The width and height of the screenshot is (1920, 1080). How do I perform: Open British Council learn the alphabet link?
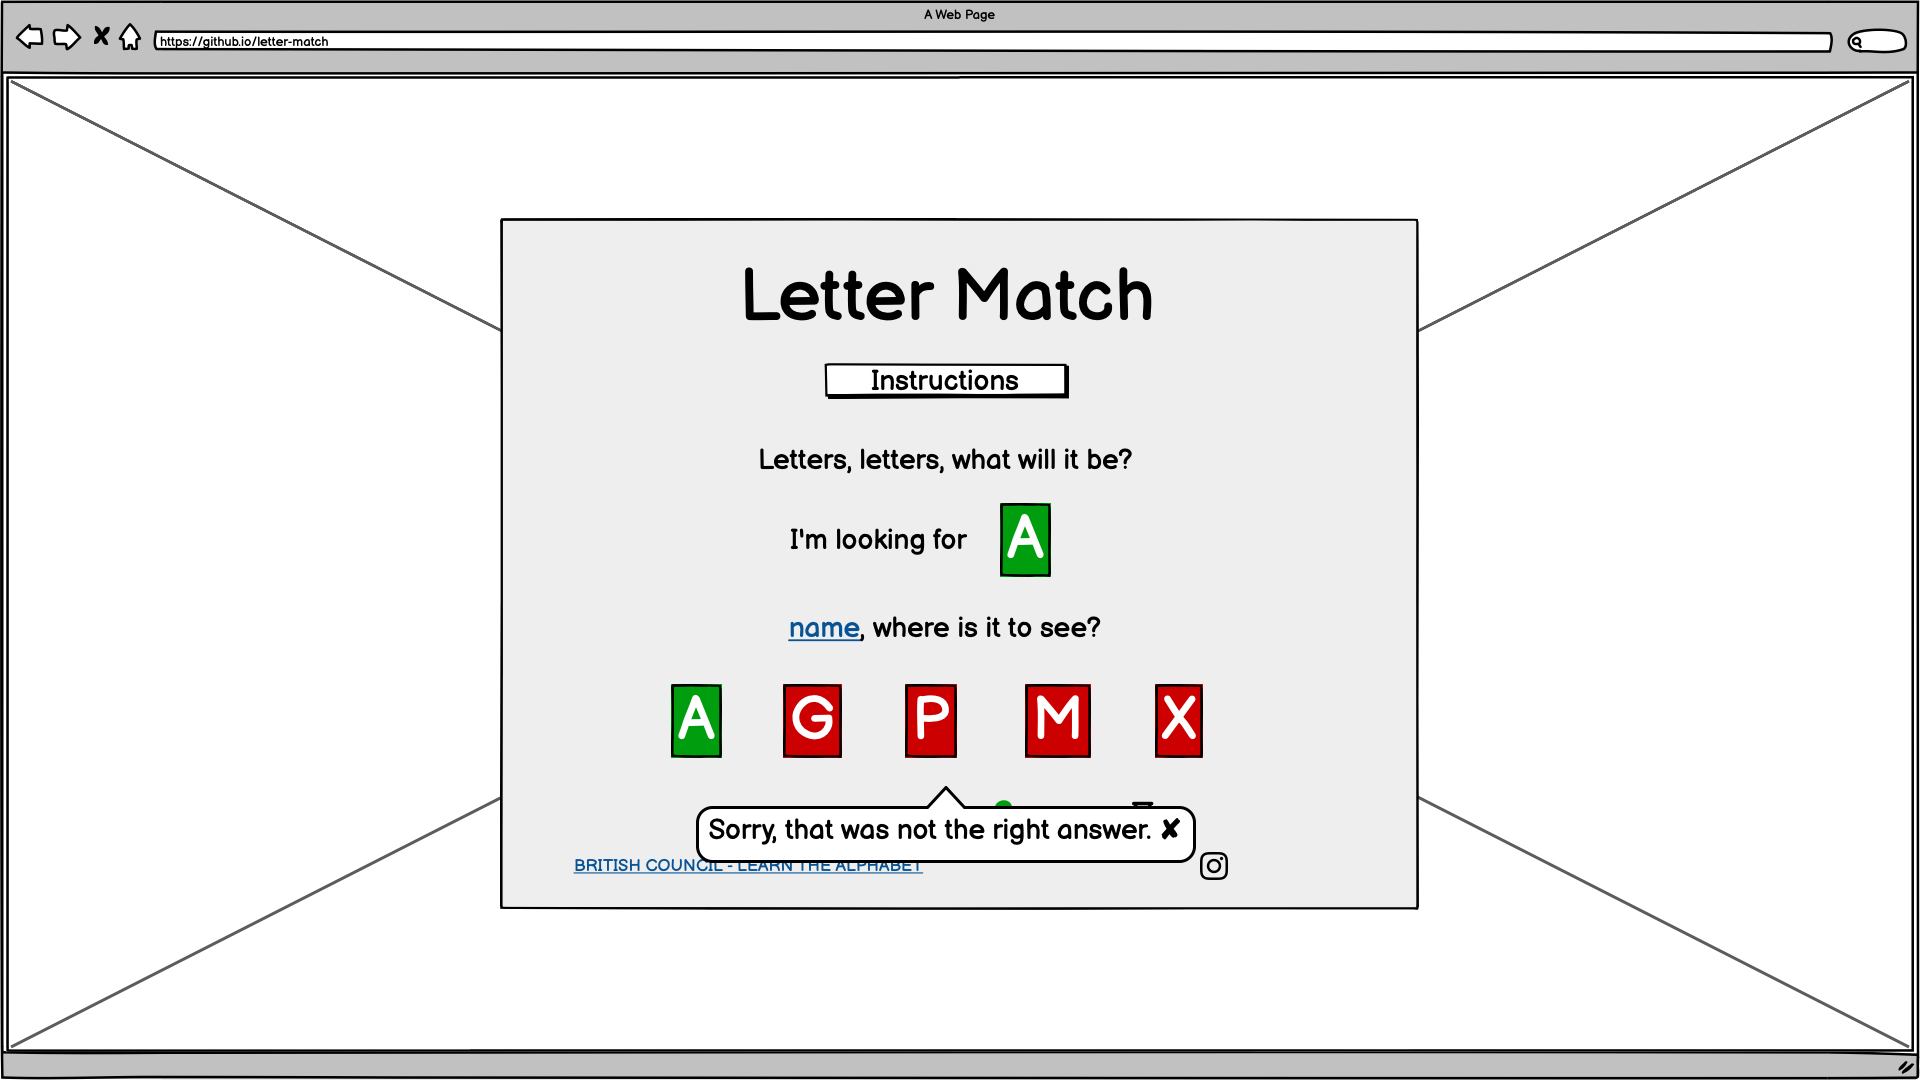pos(748,865)
